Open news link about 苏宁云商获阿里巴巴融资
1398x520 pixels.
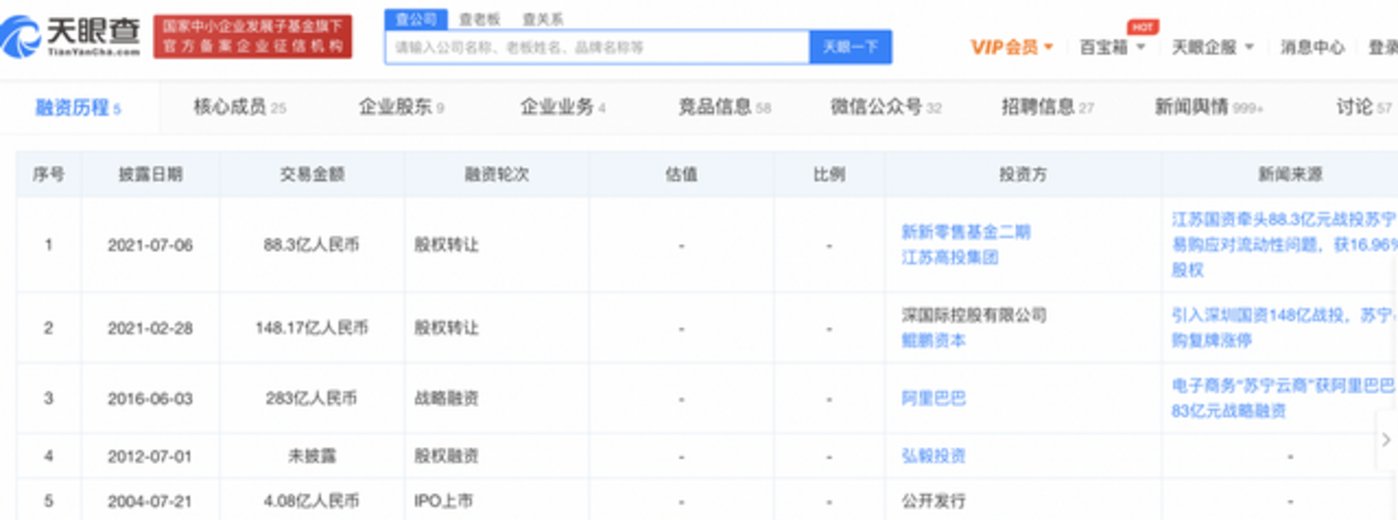click(1284, 398)
